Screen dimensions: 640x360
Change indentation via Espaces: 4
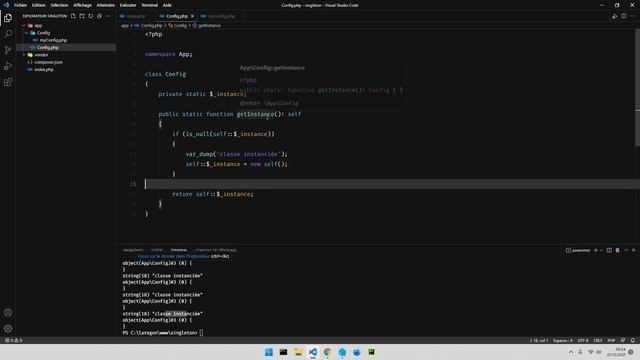tap(563, 340)
